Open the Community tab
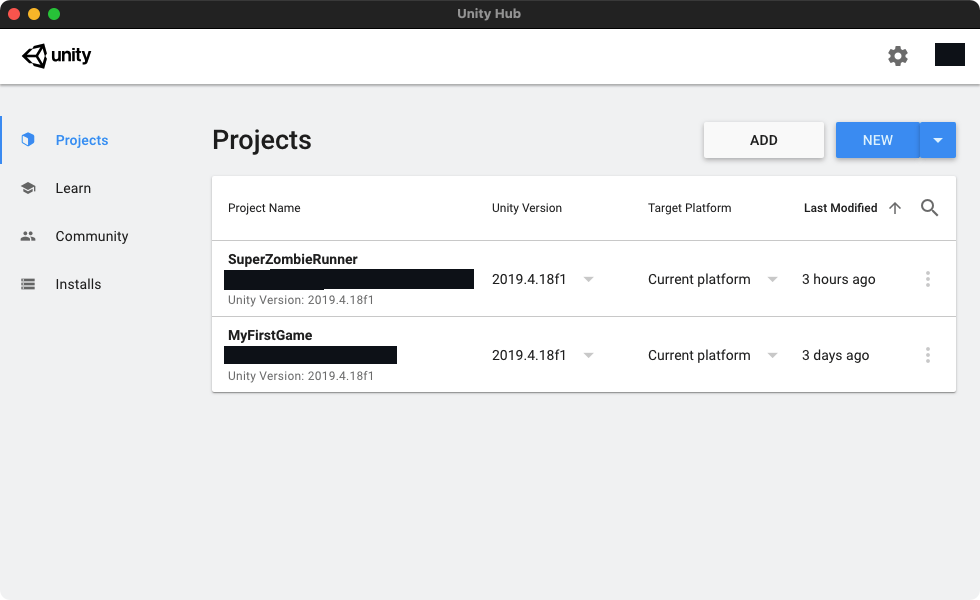 [92, 236]
